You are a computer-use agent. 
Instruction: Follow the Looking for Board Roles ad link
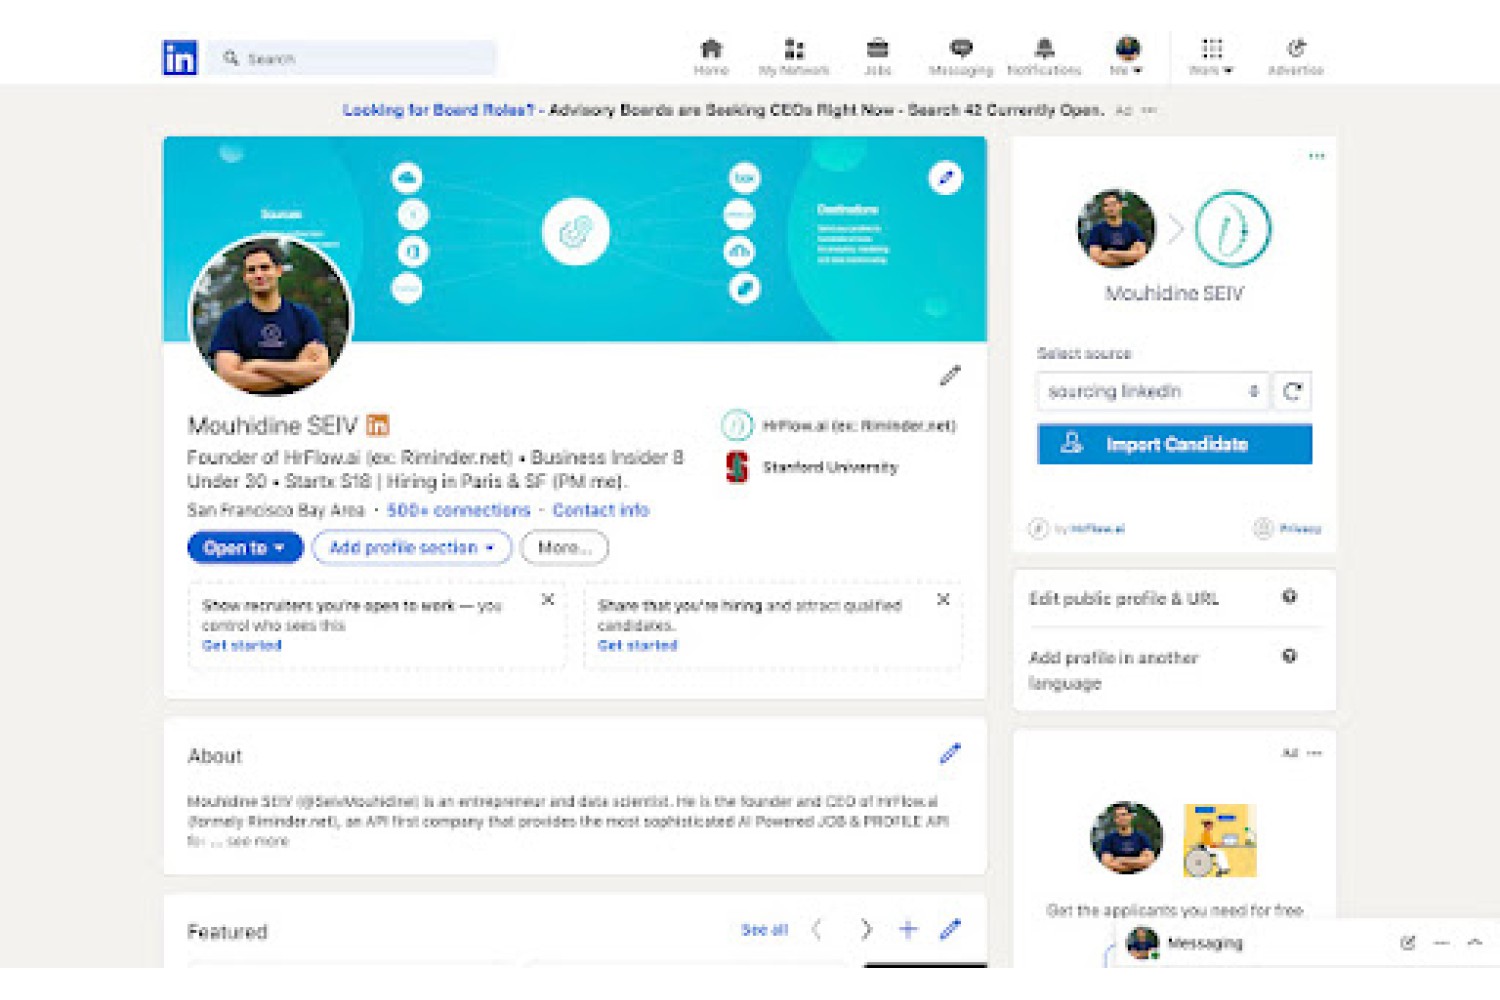coord(438,110)
